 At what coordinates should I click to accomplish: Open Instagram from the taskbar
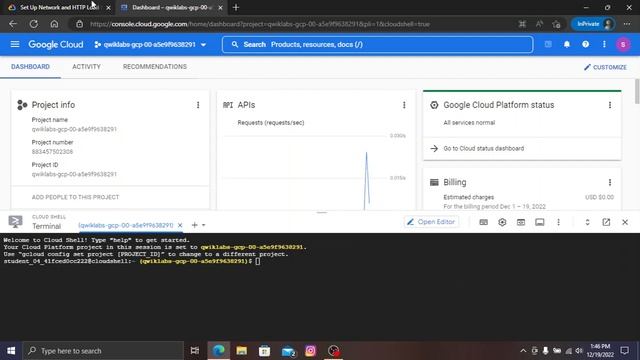click(310, 351)
